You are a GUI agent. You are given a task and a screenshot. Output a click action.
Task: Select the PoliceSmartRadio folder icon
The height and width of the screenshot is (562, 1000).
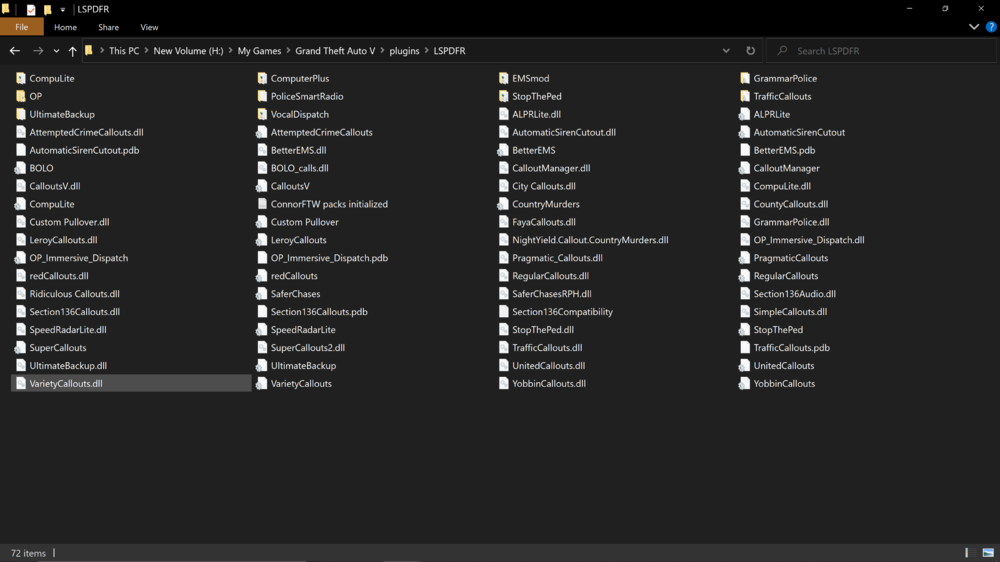point(262,96)
